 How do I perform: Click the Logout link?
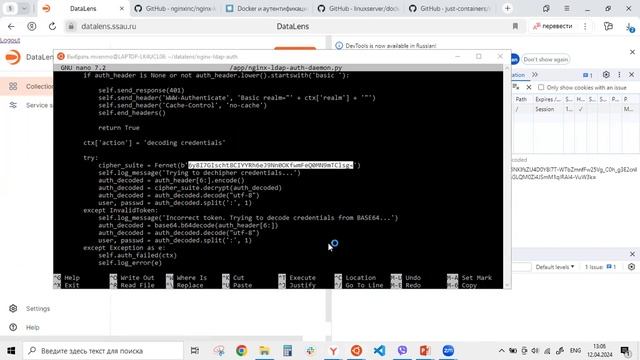pos(10,40)
